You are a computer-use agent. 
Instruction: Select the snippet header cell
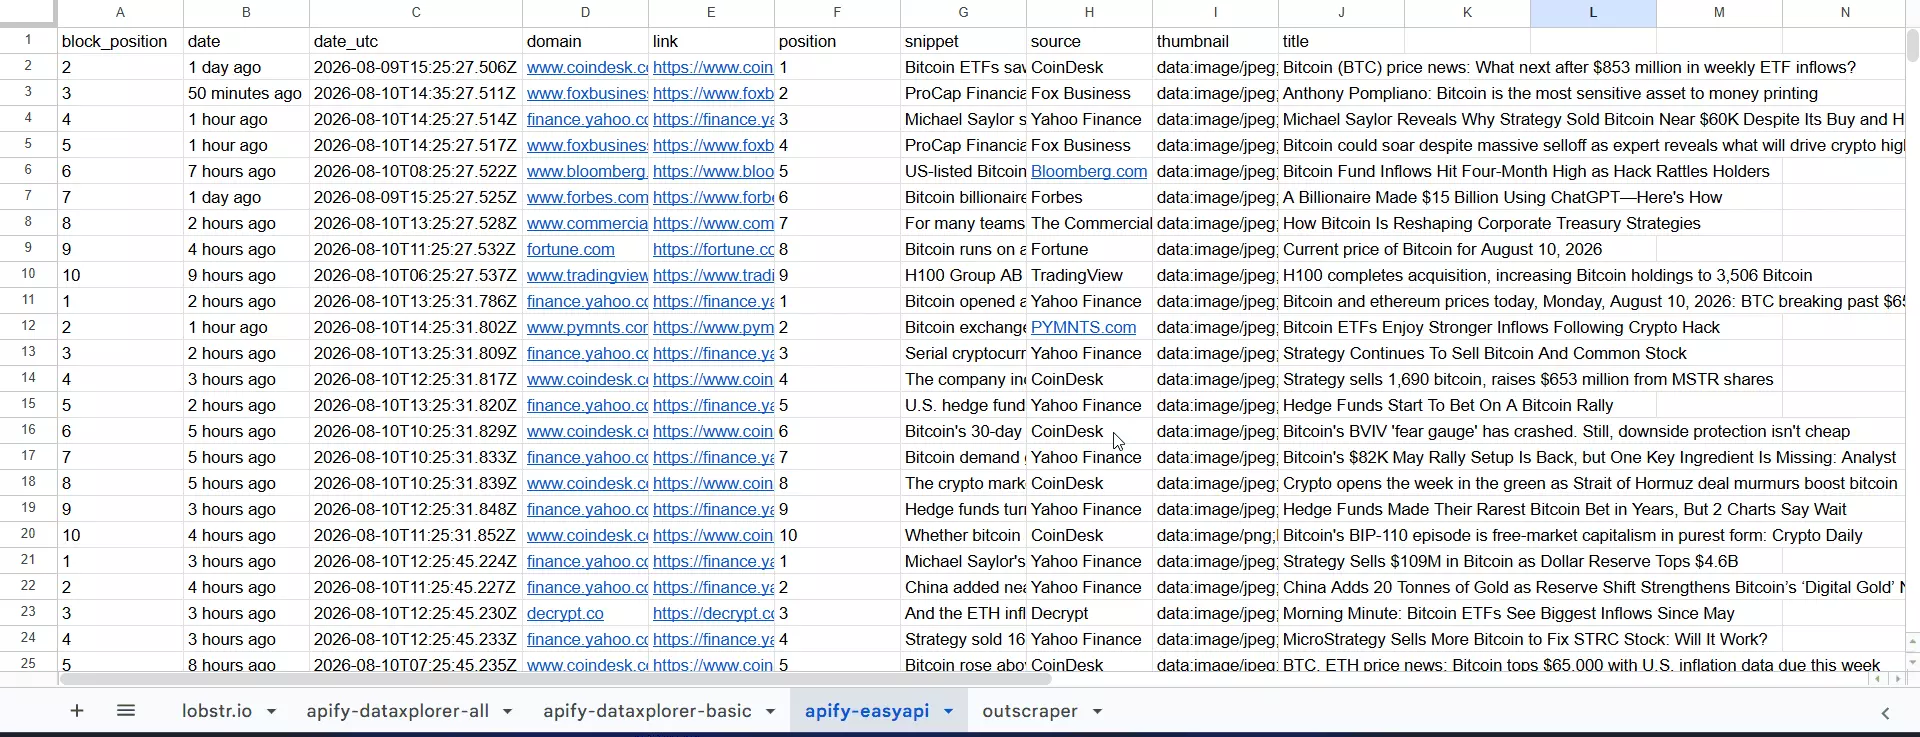click(963, 41)
